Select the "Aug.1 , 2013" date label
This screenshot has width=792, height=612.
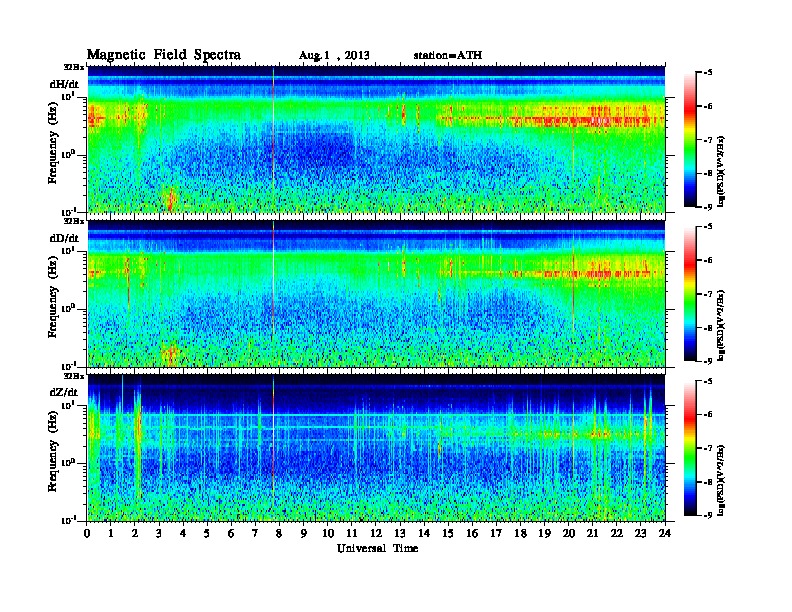tap(334, 56)
